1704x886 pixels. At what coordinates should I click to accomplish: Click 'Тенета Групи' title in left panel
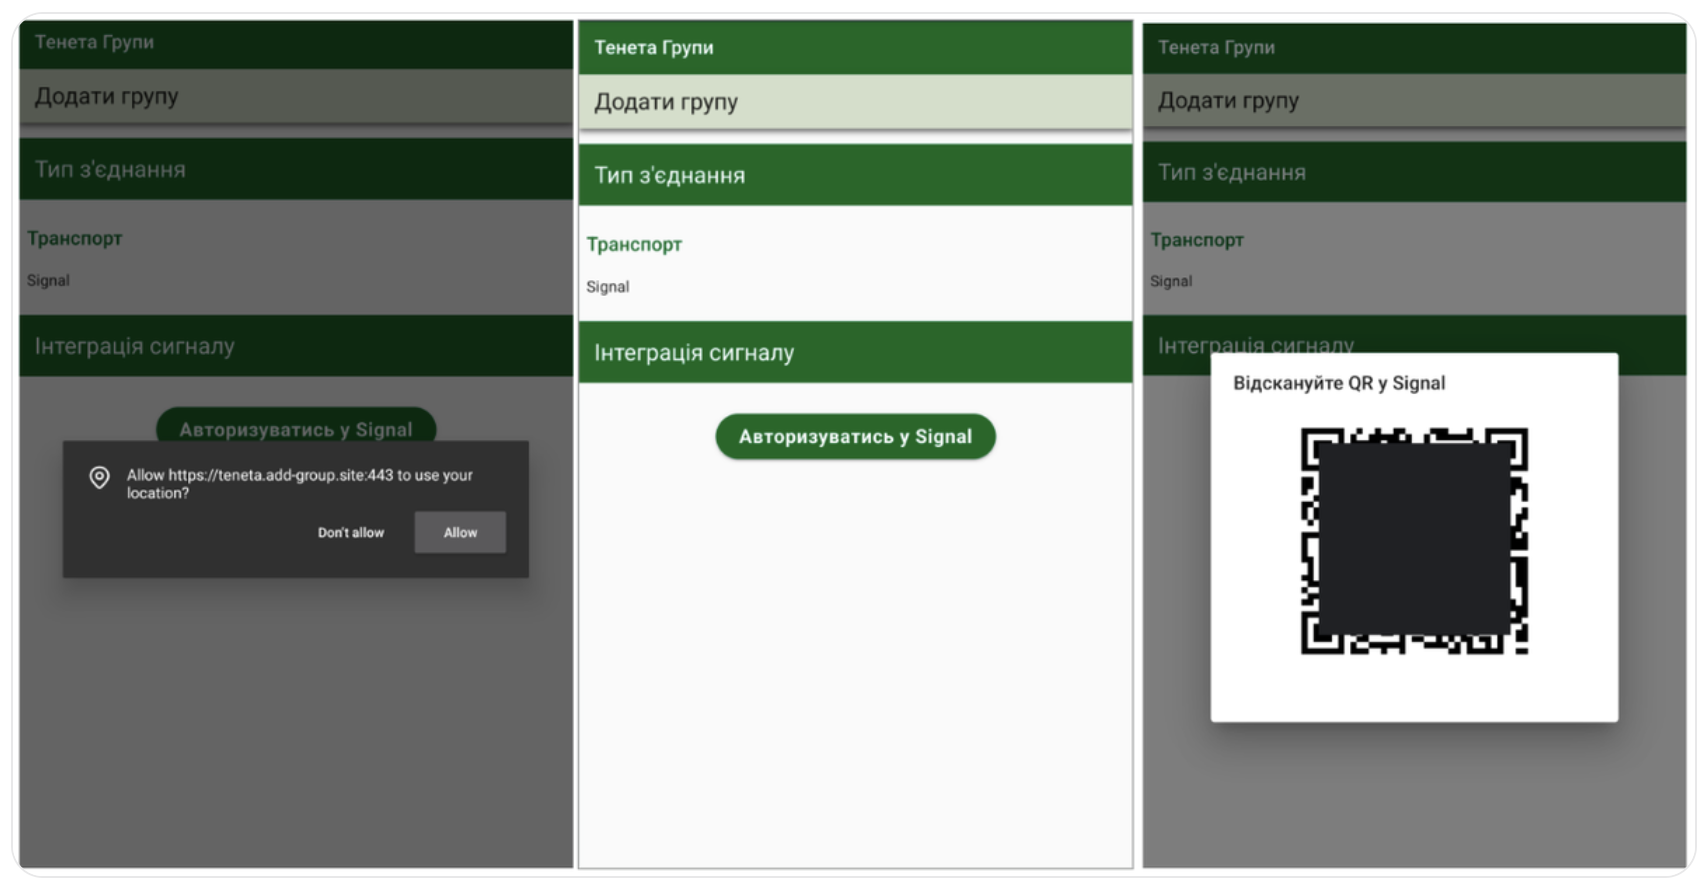point(94,42)
